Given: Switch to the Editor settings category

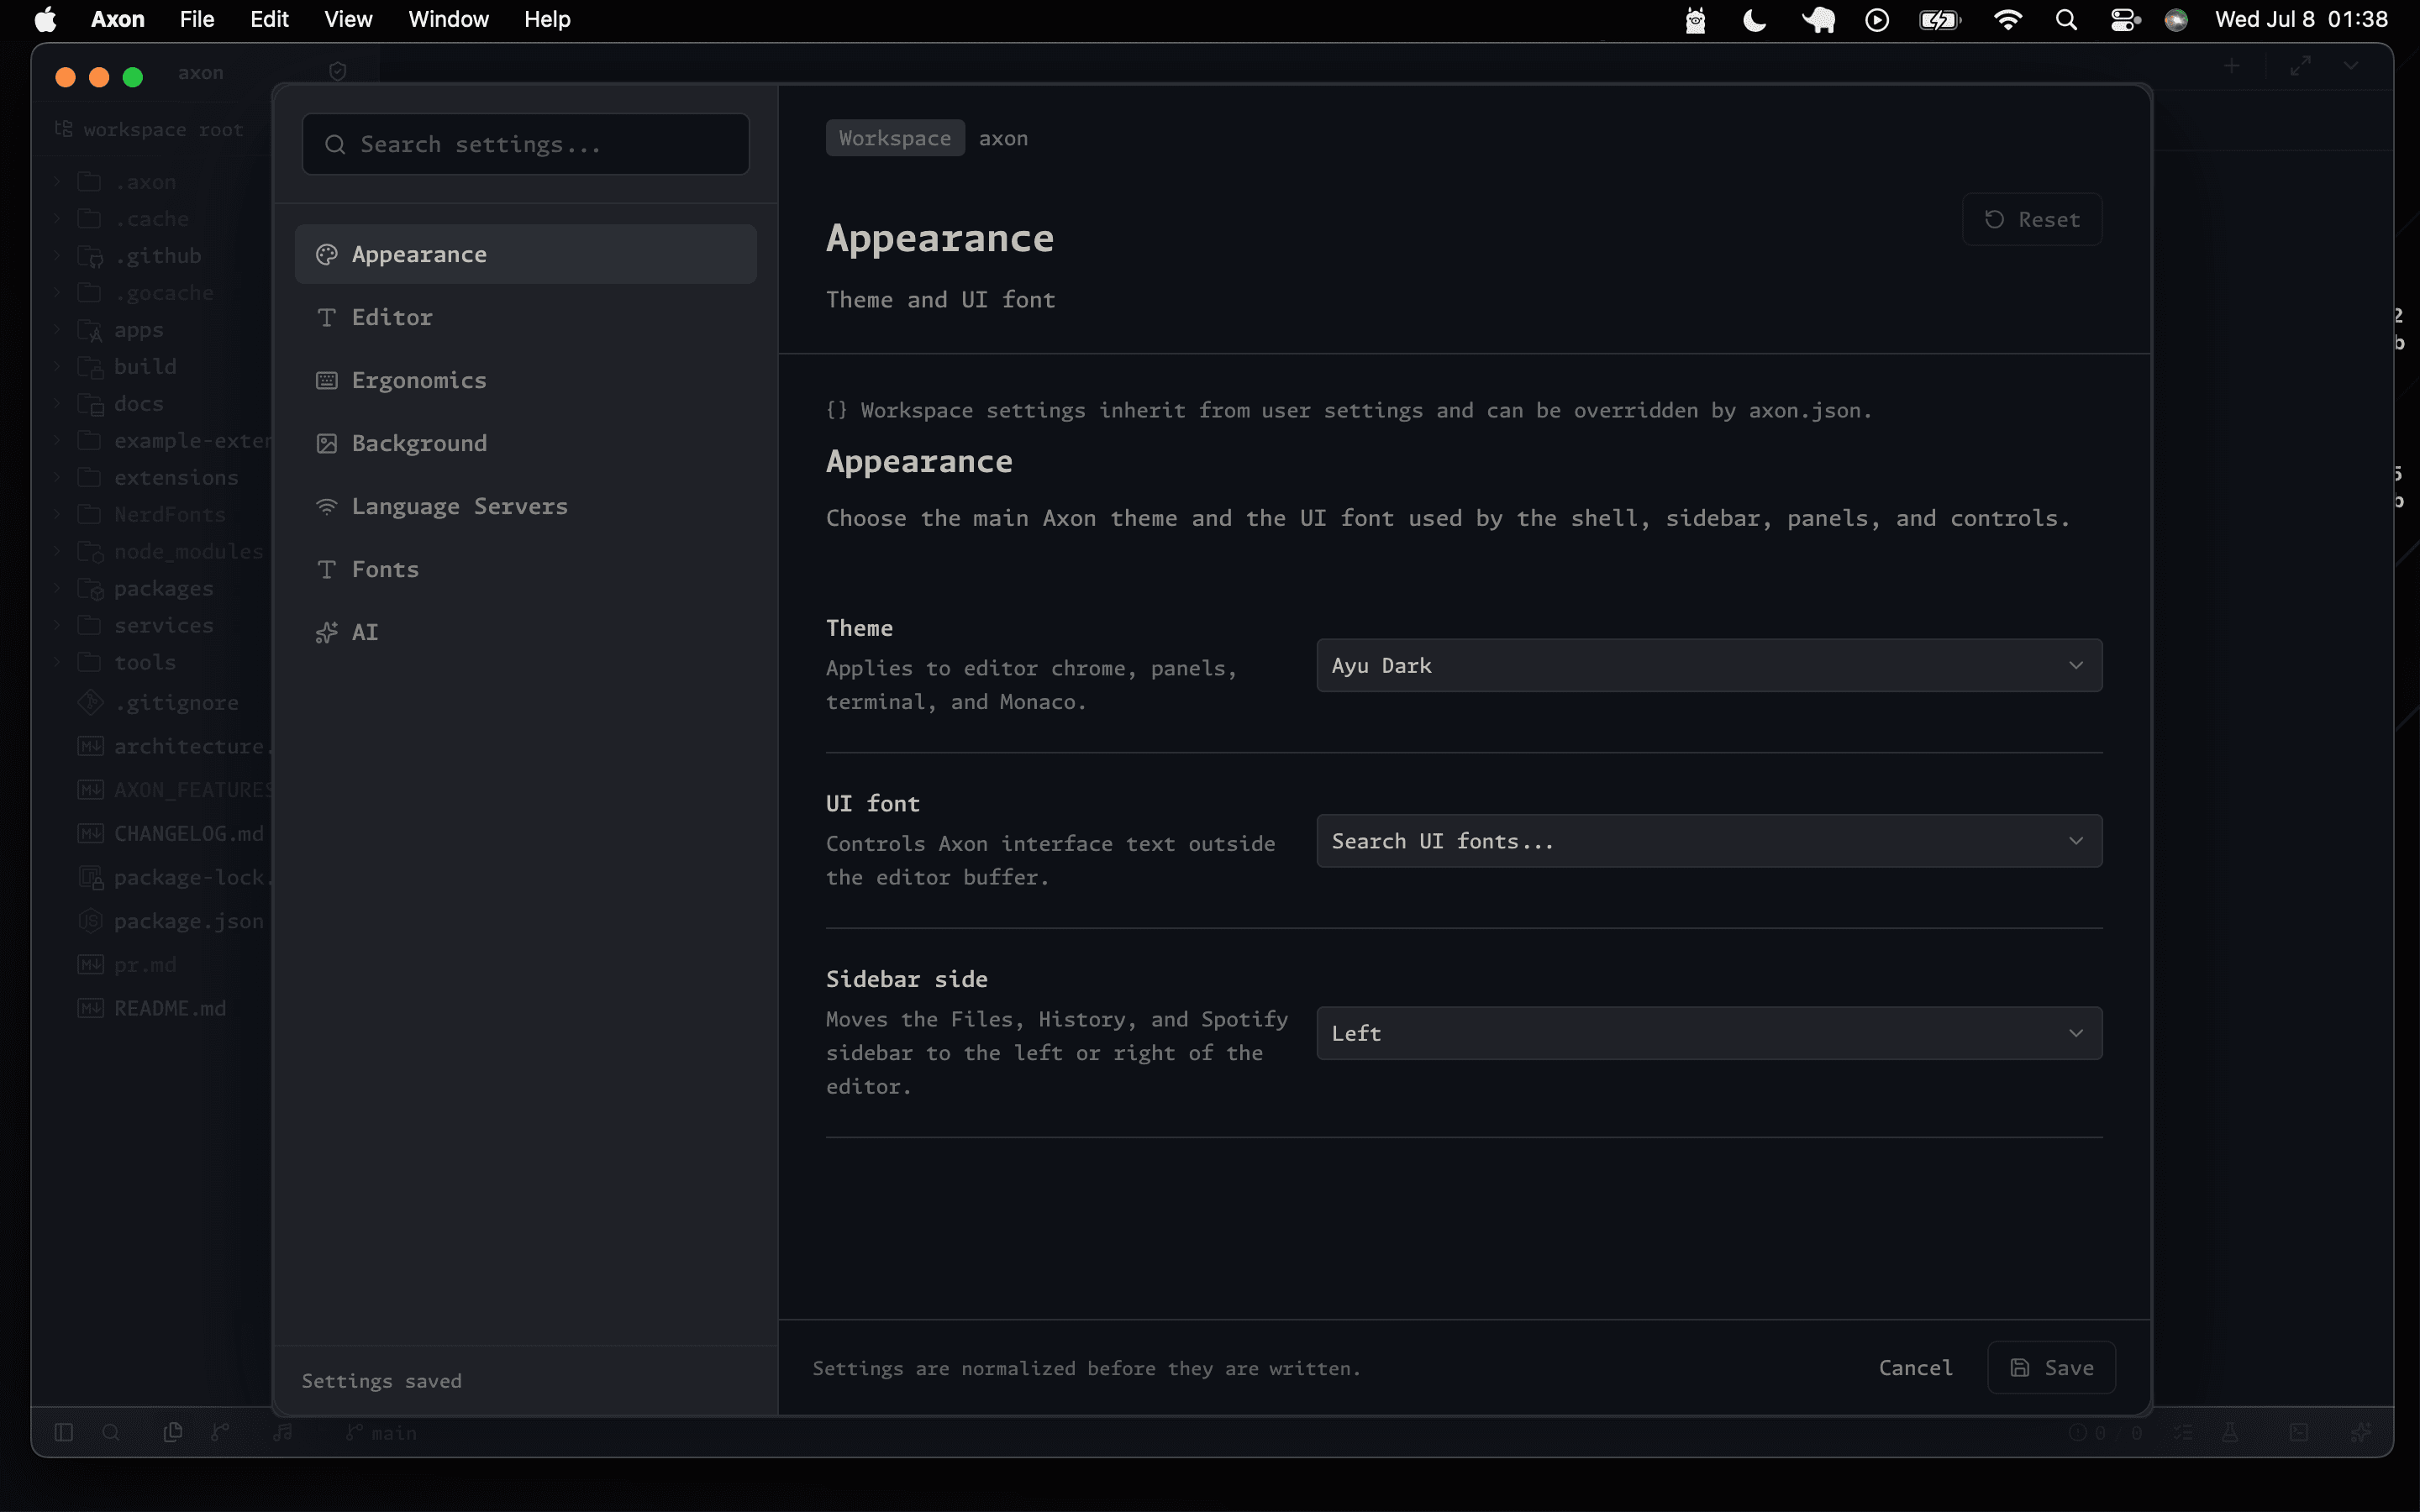Looking at the screenshot, I should [x=525, y=317].
